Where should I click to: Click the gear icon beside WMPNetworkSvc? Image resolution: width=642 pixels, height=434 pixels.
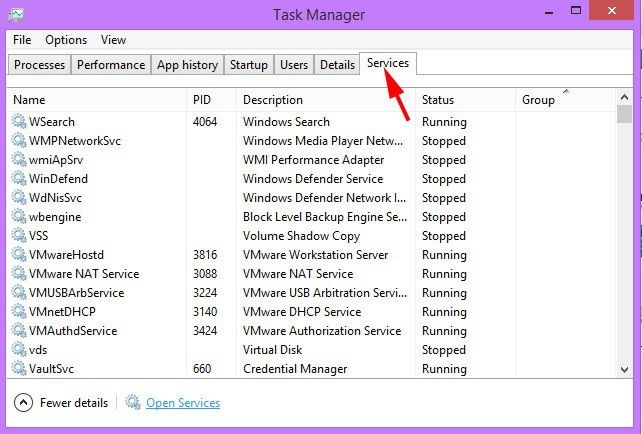click(19, 140)
